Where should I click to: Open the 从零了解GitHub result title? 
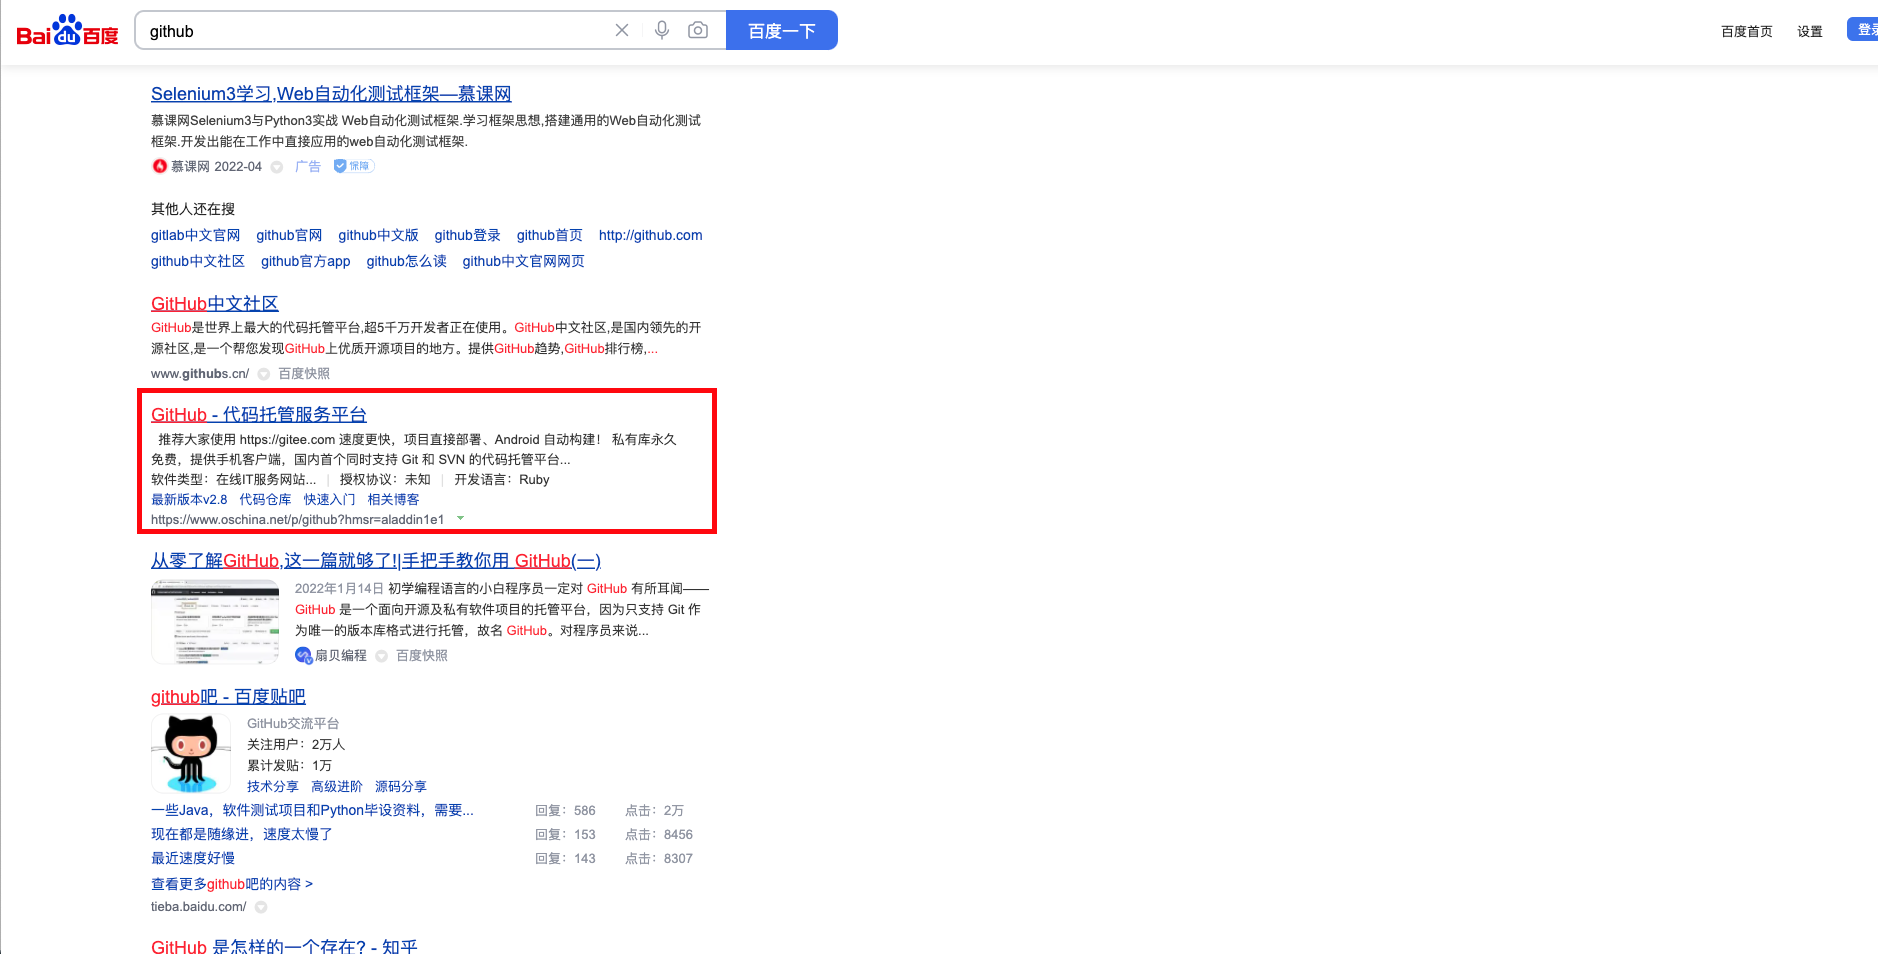[x=376, y=561]
